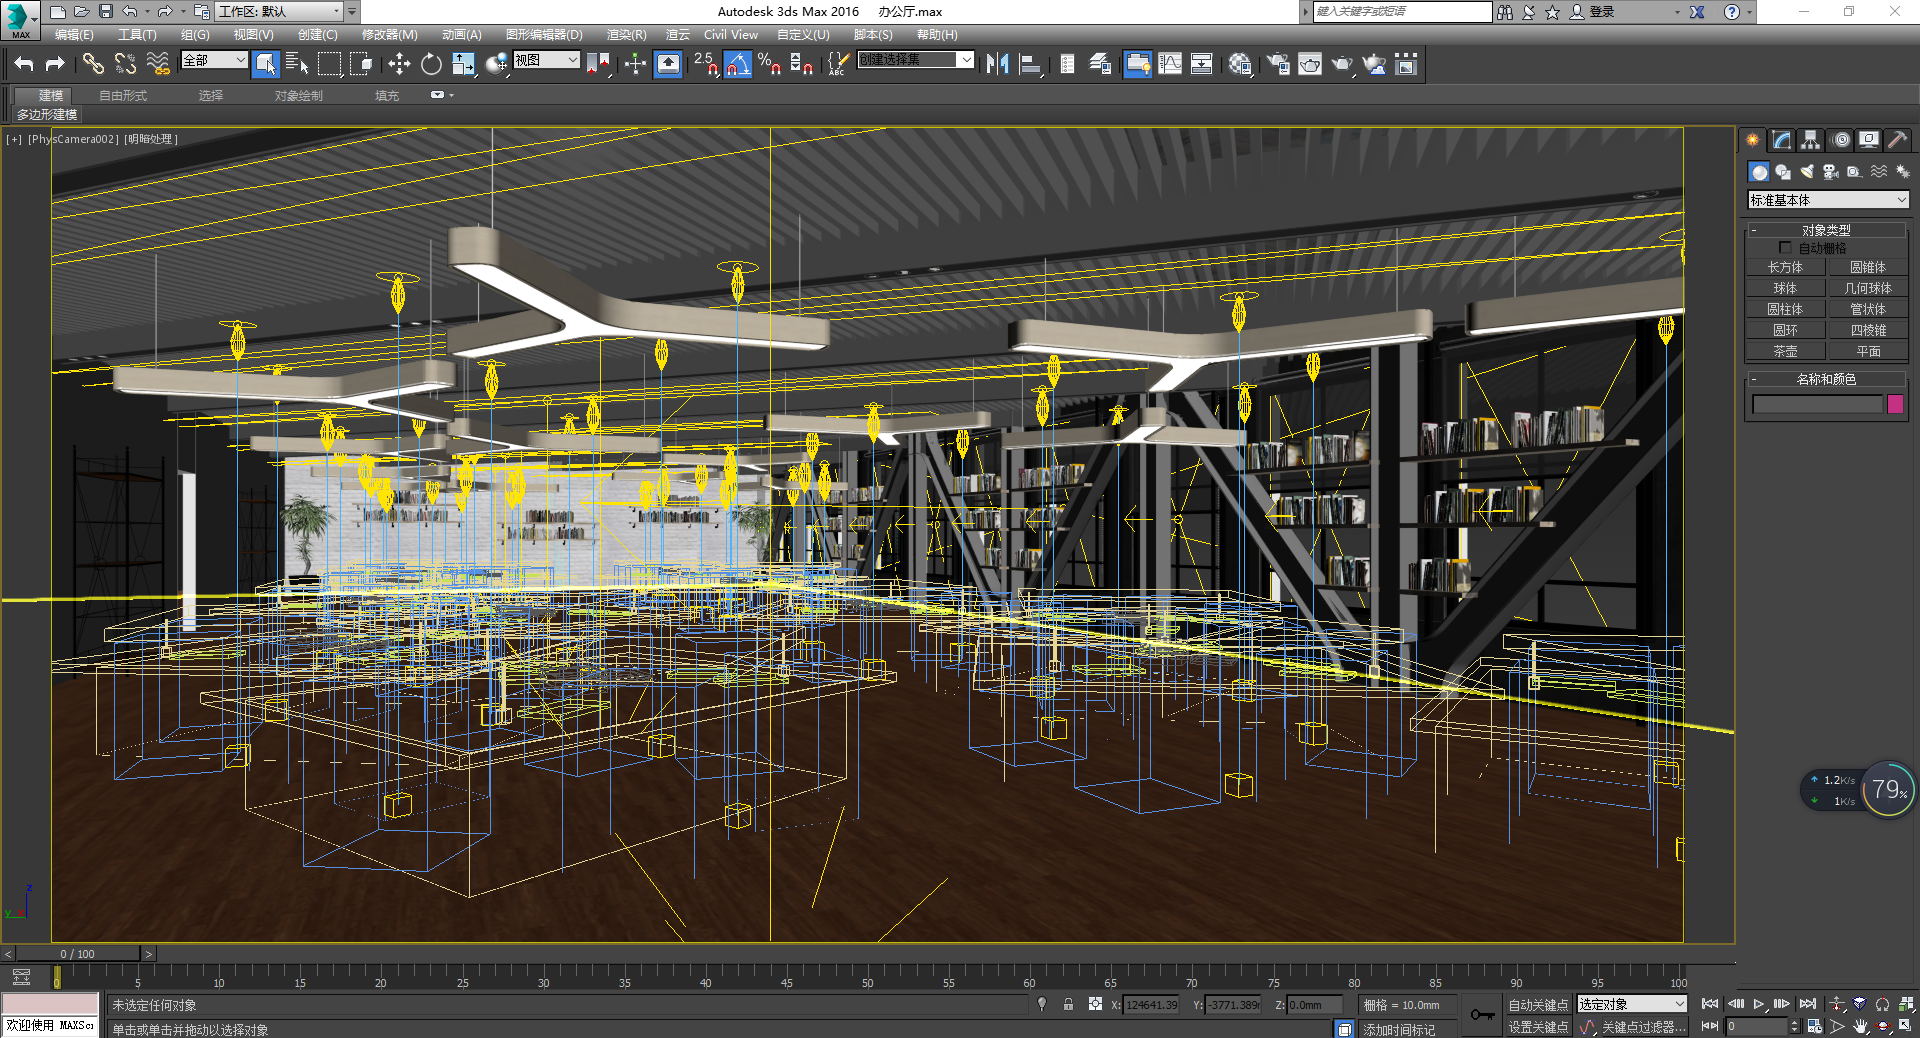Open the Curve Editor
This screenshot has height=1038, width=1920.
tap(1169, 64)
